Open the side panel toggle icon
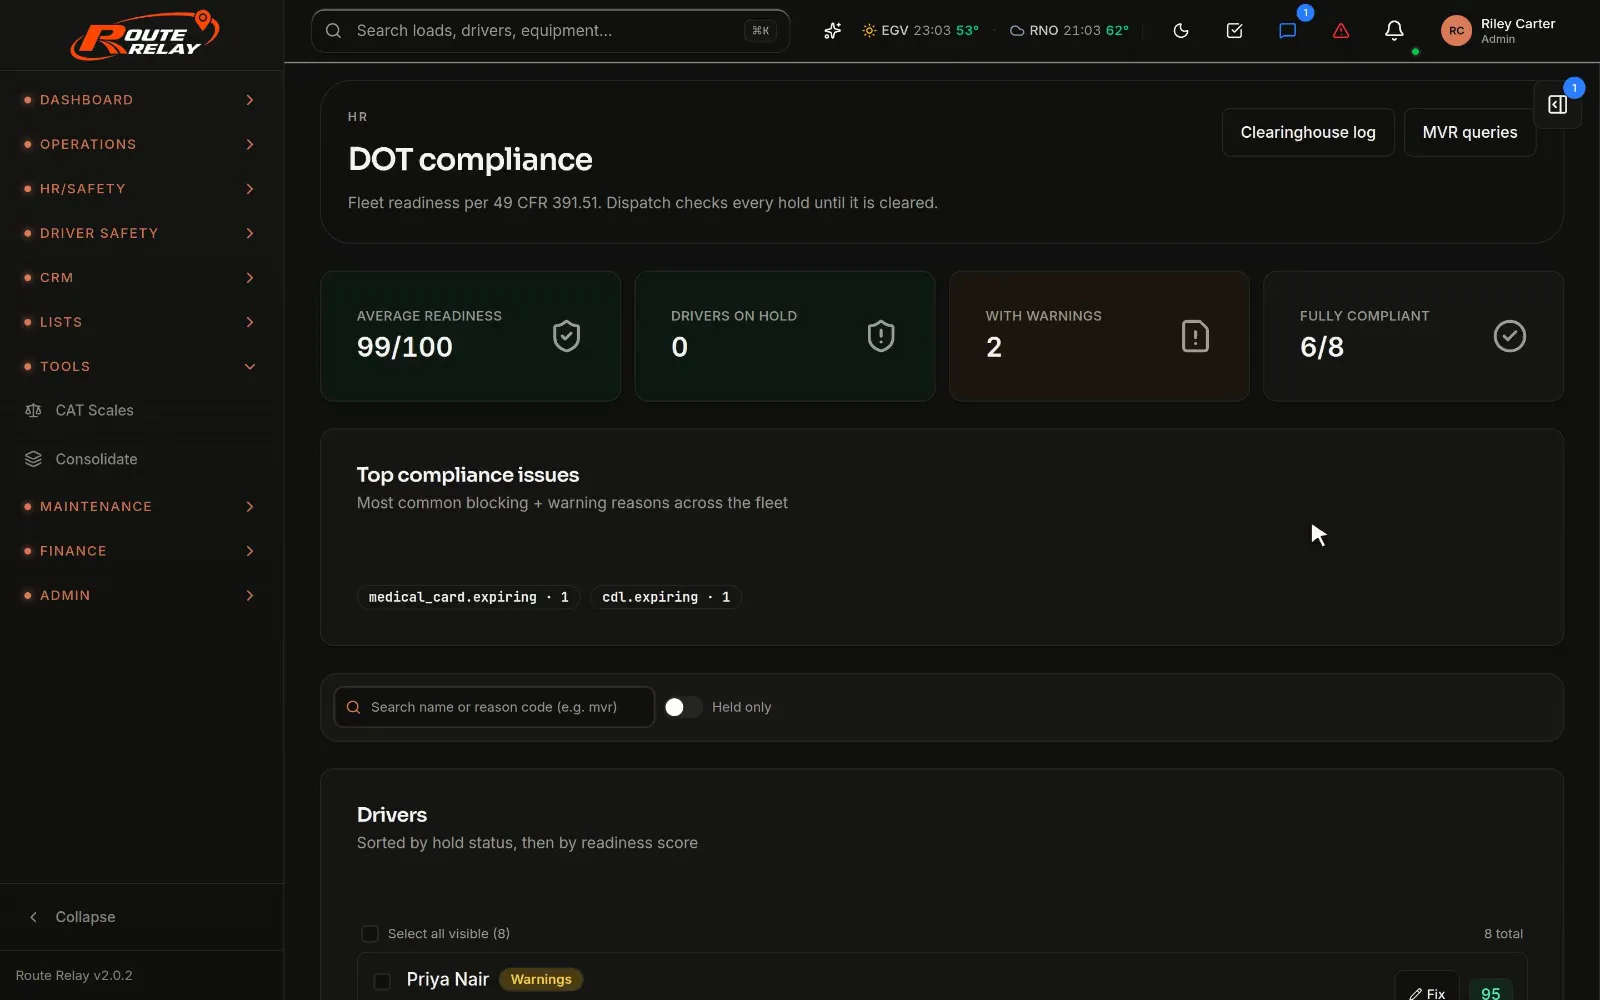Image resolution: width=1600 pixels, height=1000 pixels. click(x=1557, y=105)
